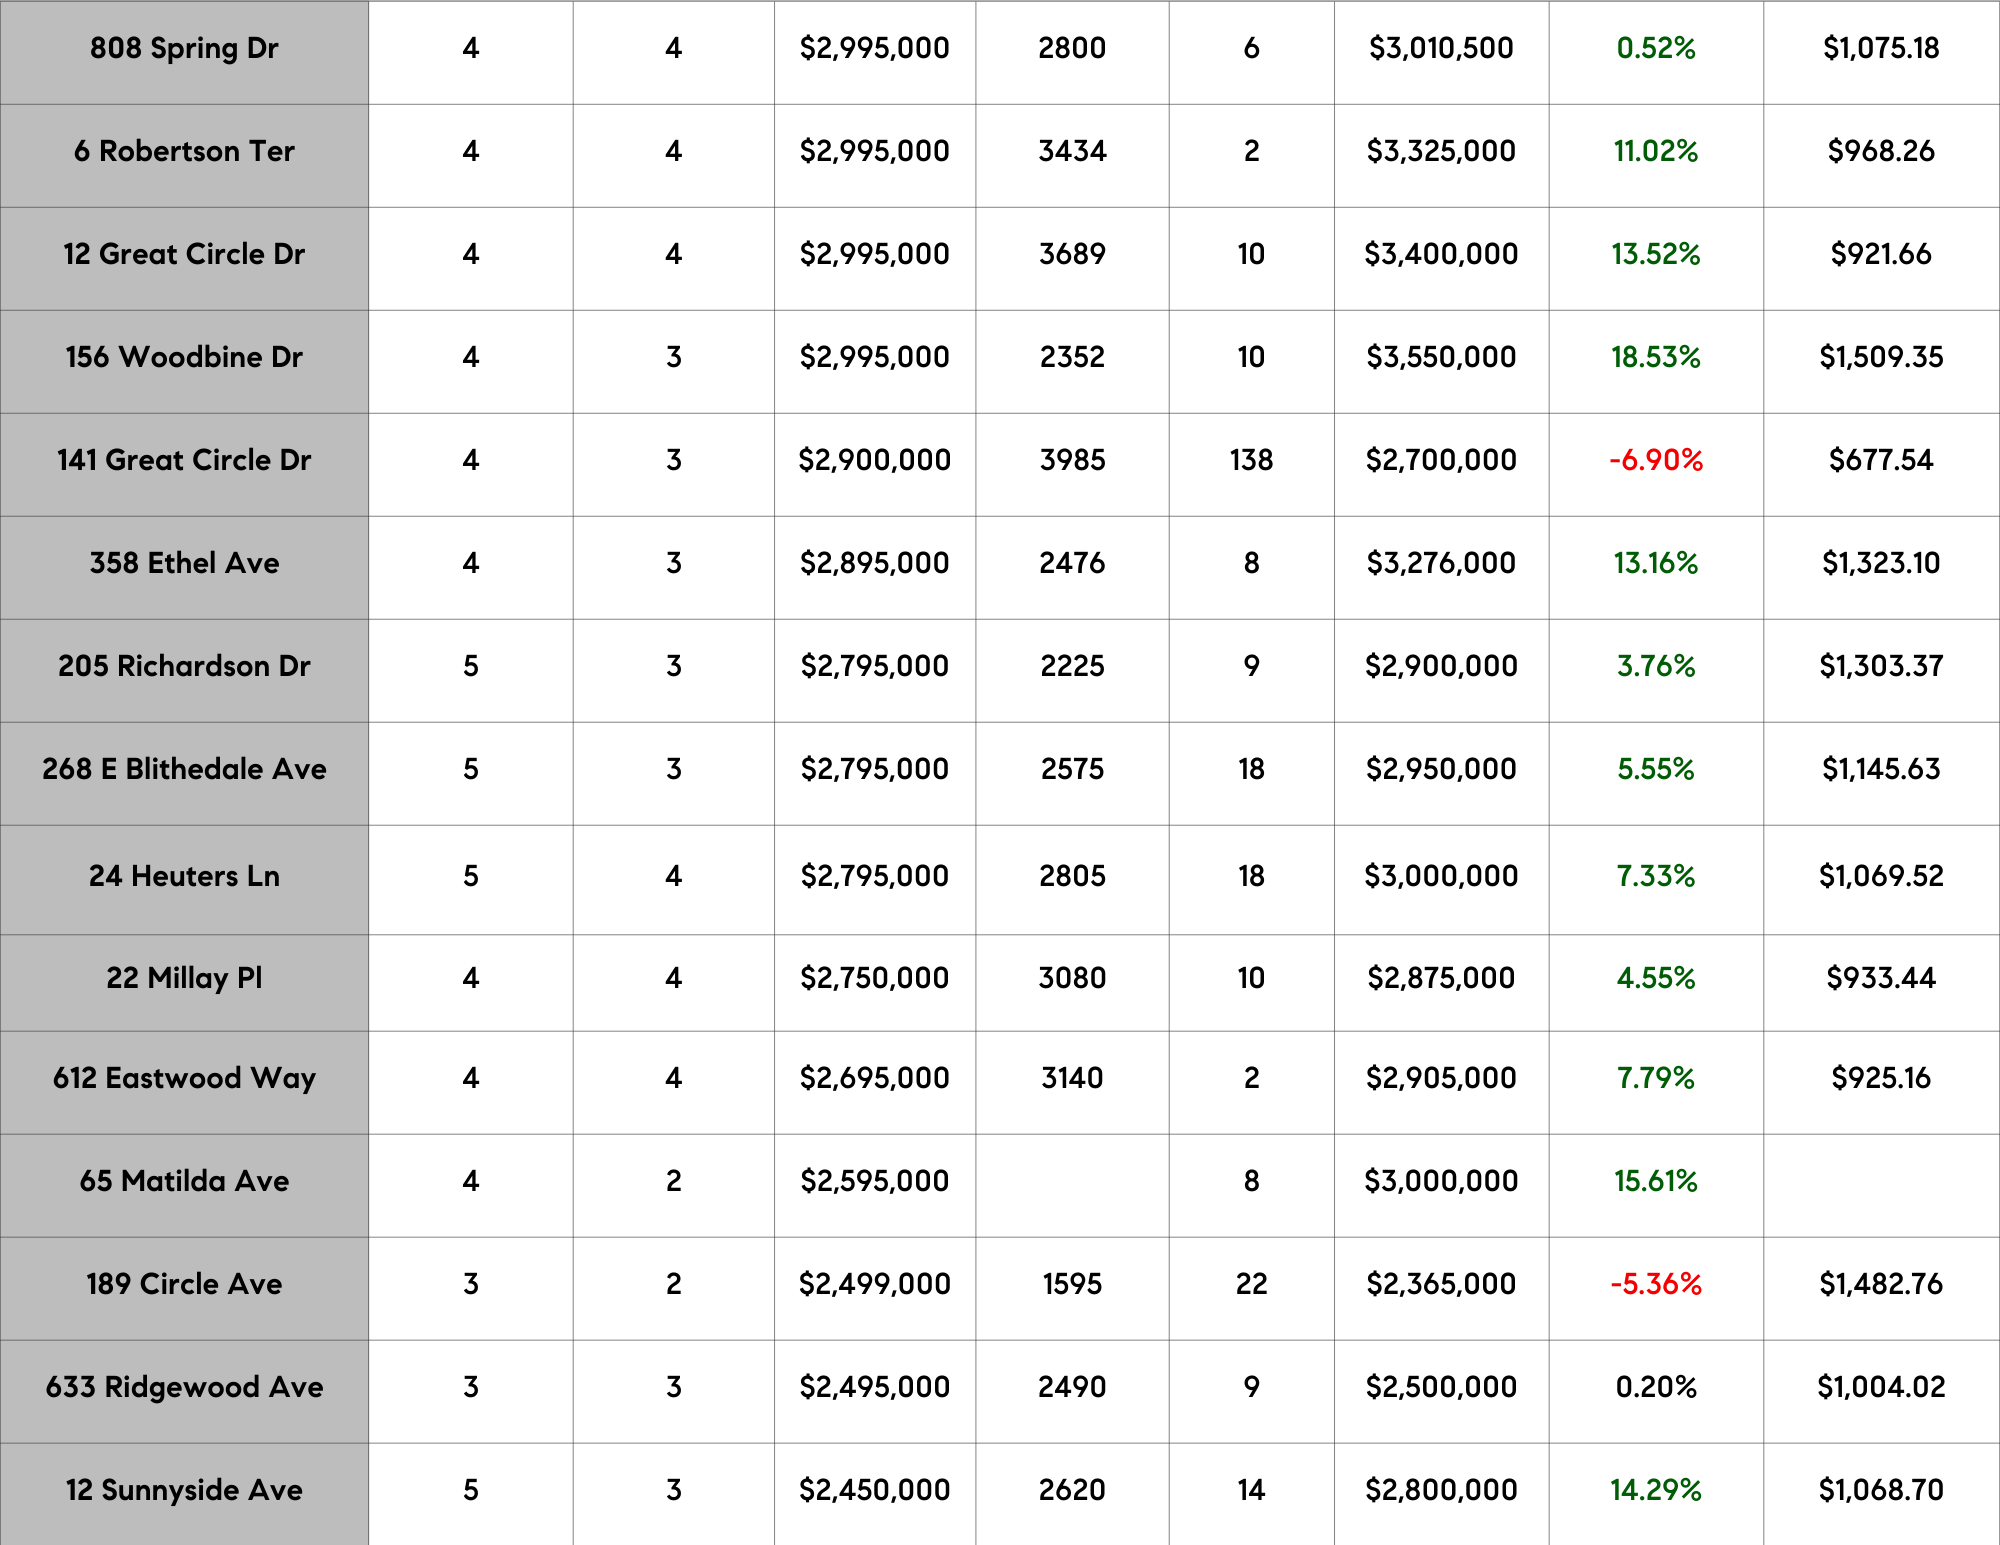2000x1545 pixels.
Task: Click the 18.53% green percentage cell
Action: [1655, 357]
